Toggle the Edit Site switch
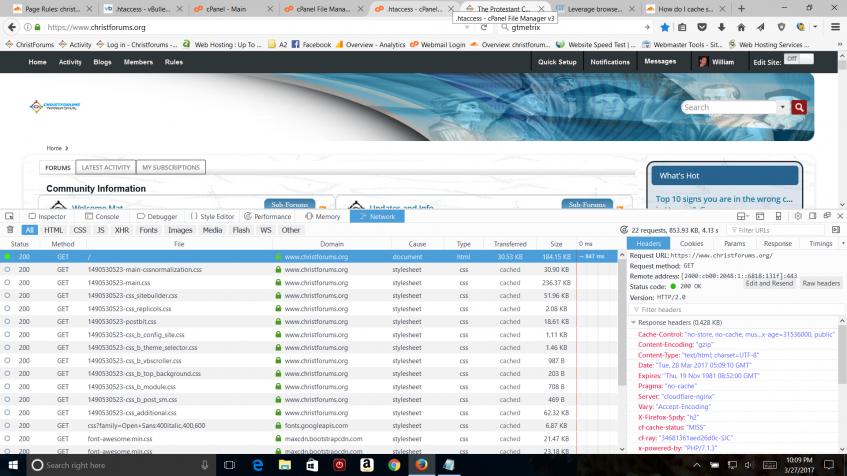 pyautogui.click(x=799, y=59)
